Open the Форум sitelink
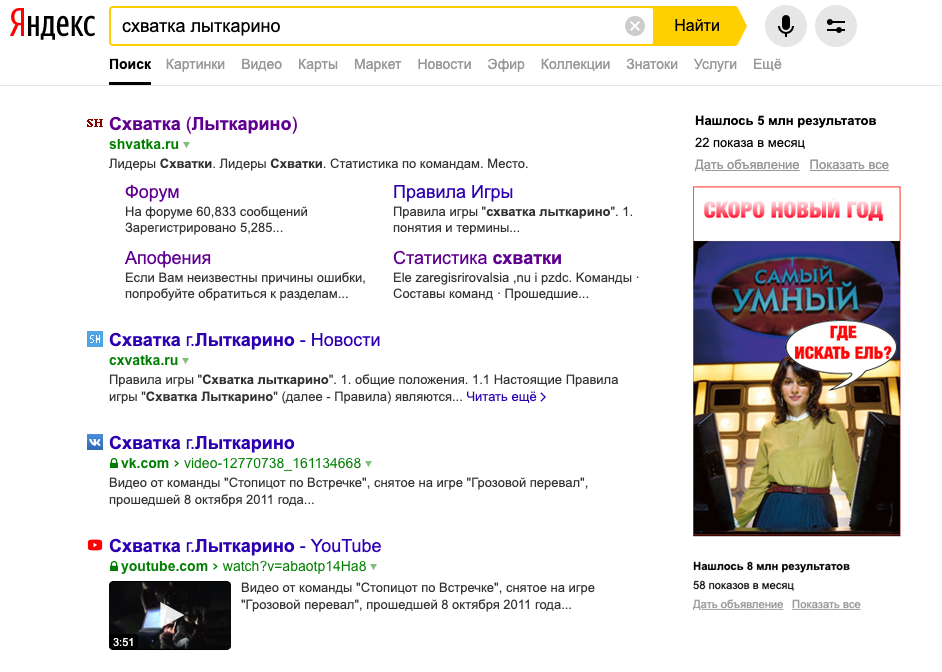 pos(152,192)
